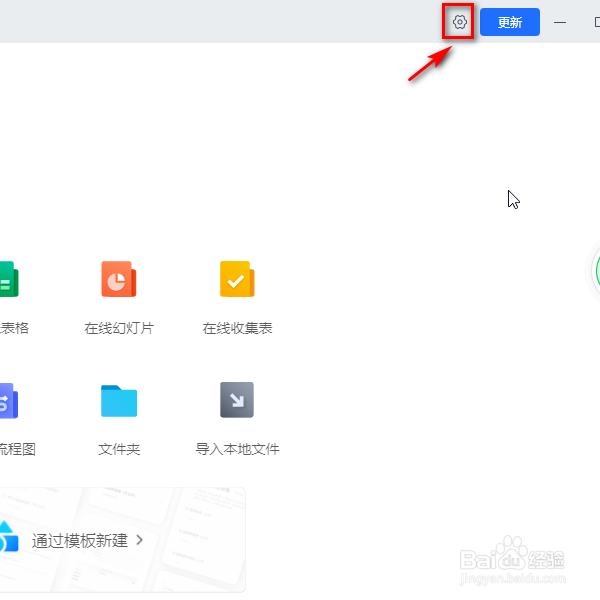
Task: Click the 导入本地文件 label text
Action: click(237, 449)
